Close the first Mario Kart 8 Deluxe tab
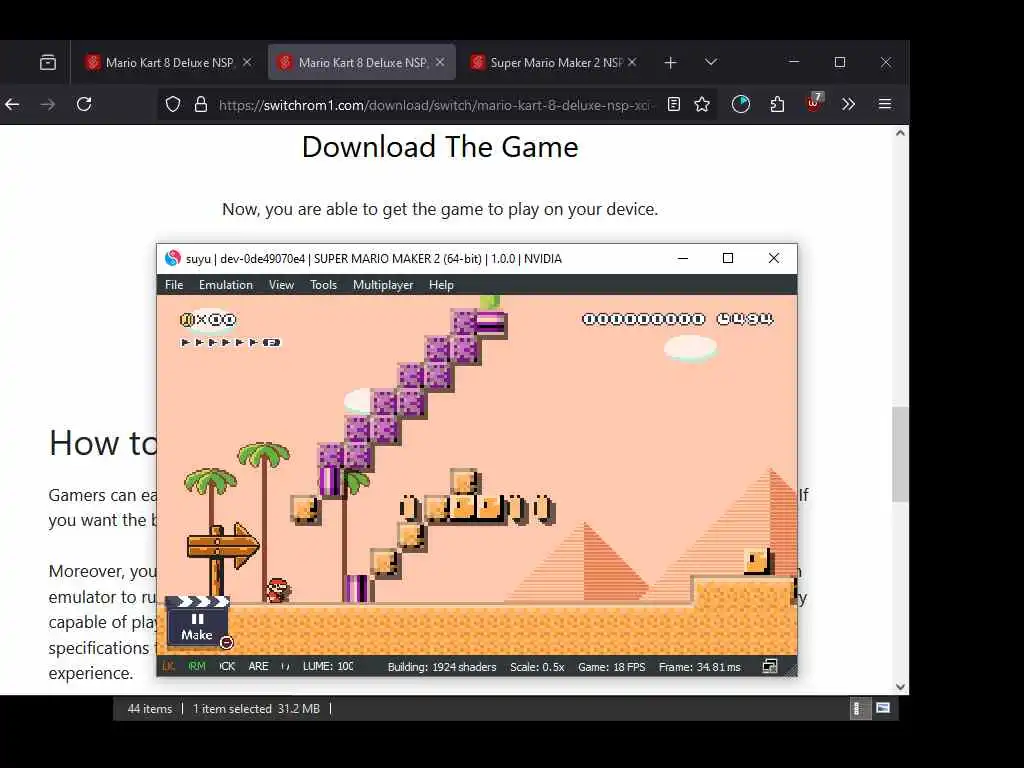 (247, 62)
